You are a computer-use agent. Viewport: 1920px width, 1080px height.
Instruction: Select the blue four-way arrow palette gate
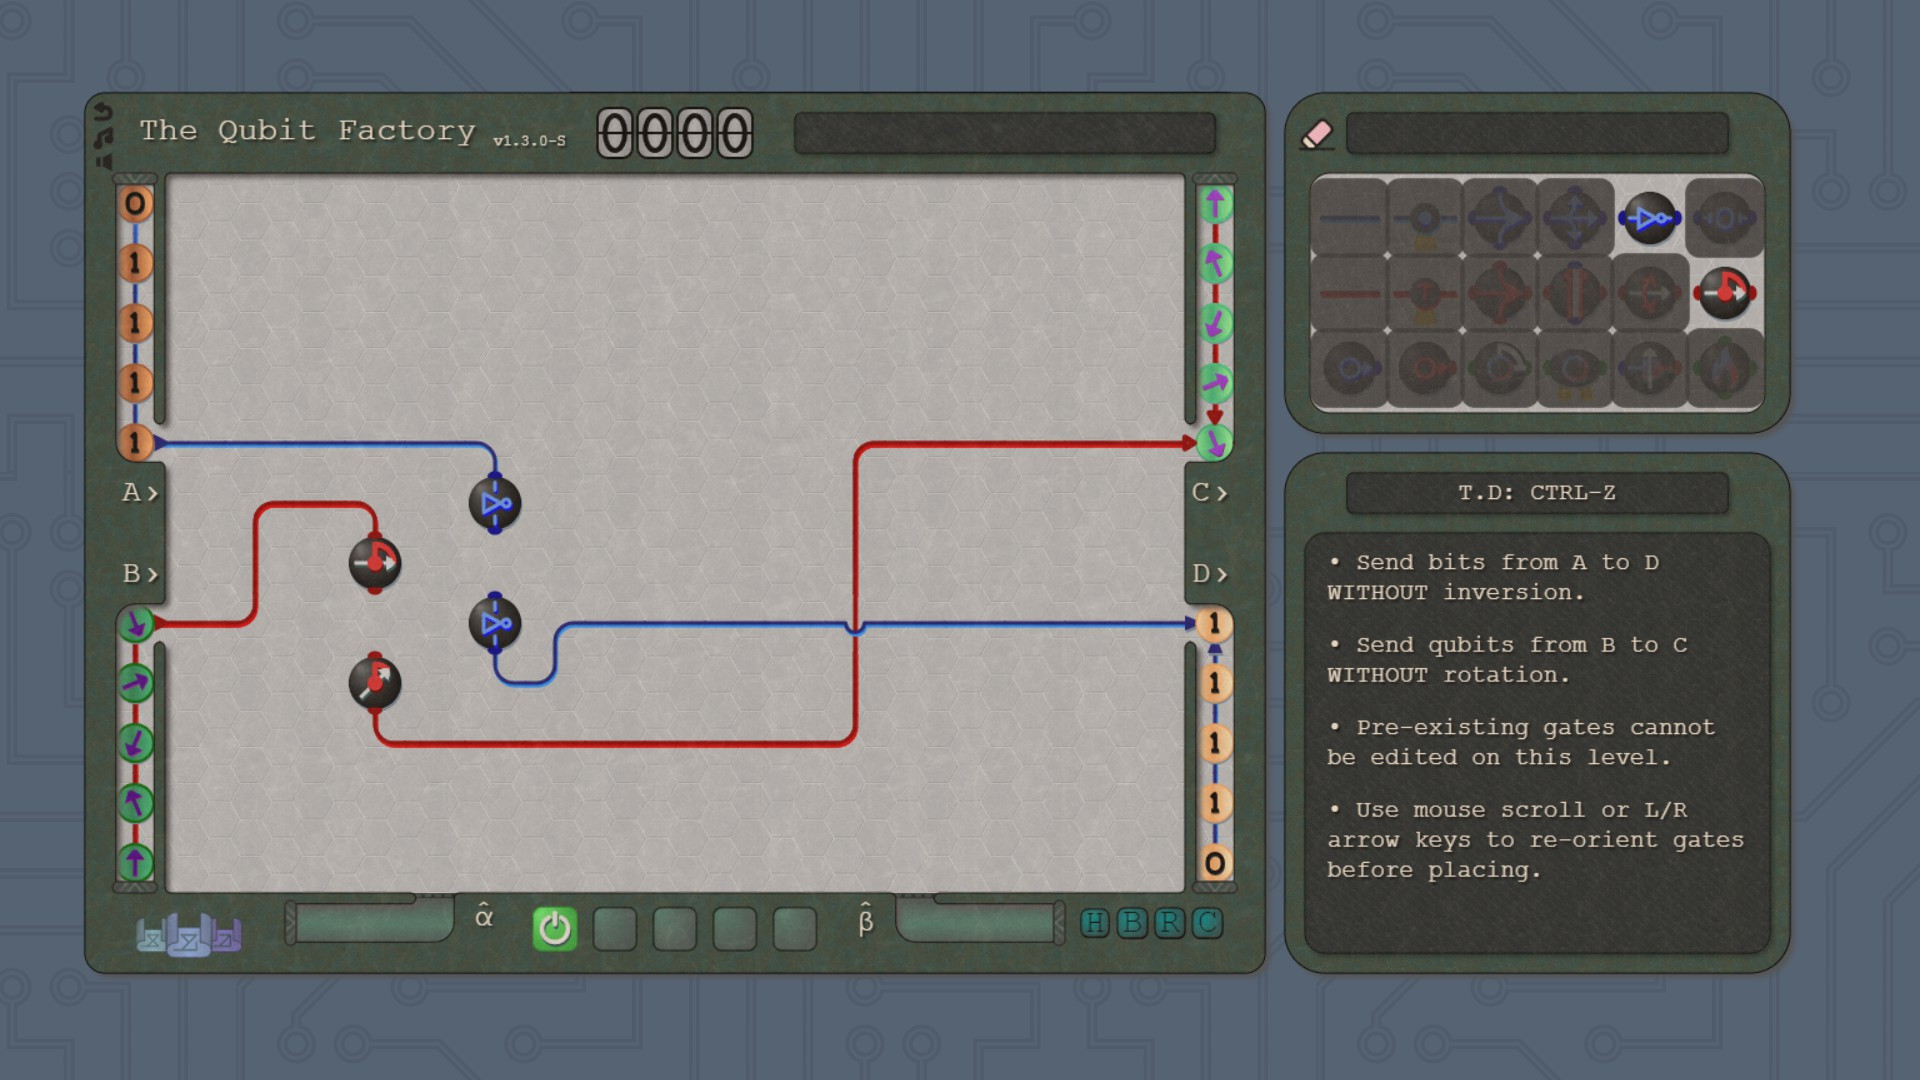(x=1575, y=218)
